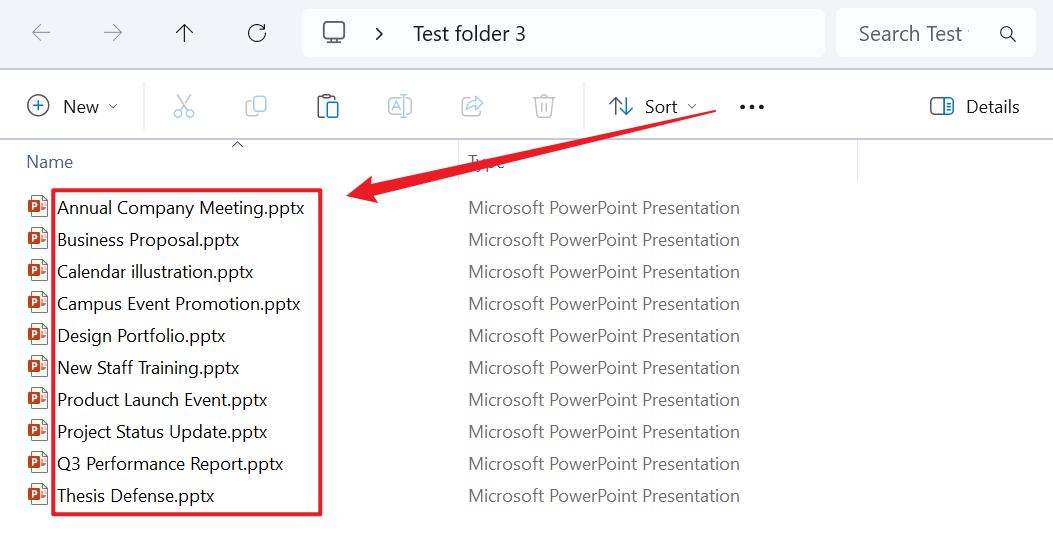Image resolution: width=1053 pixels, height=534 pixels.
Task: Click the Delete trash can icon
Action: (543, 106)
